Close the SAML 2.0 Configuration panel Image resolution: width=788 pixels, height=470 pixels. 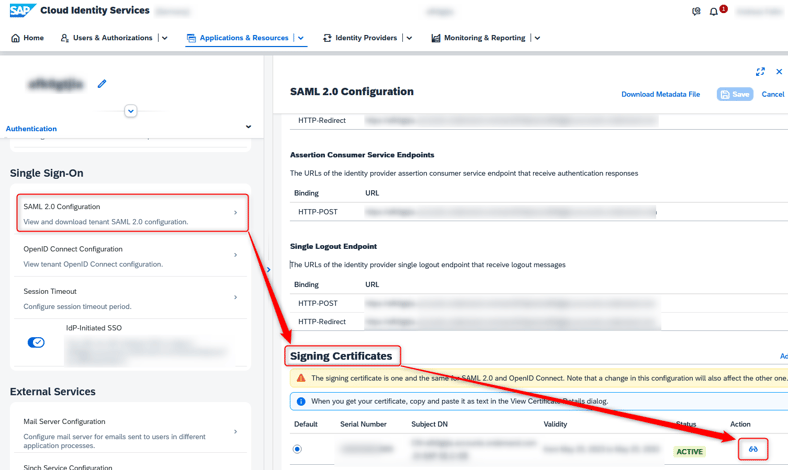tap(779, 72)
